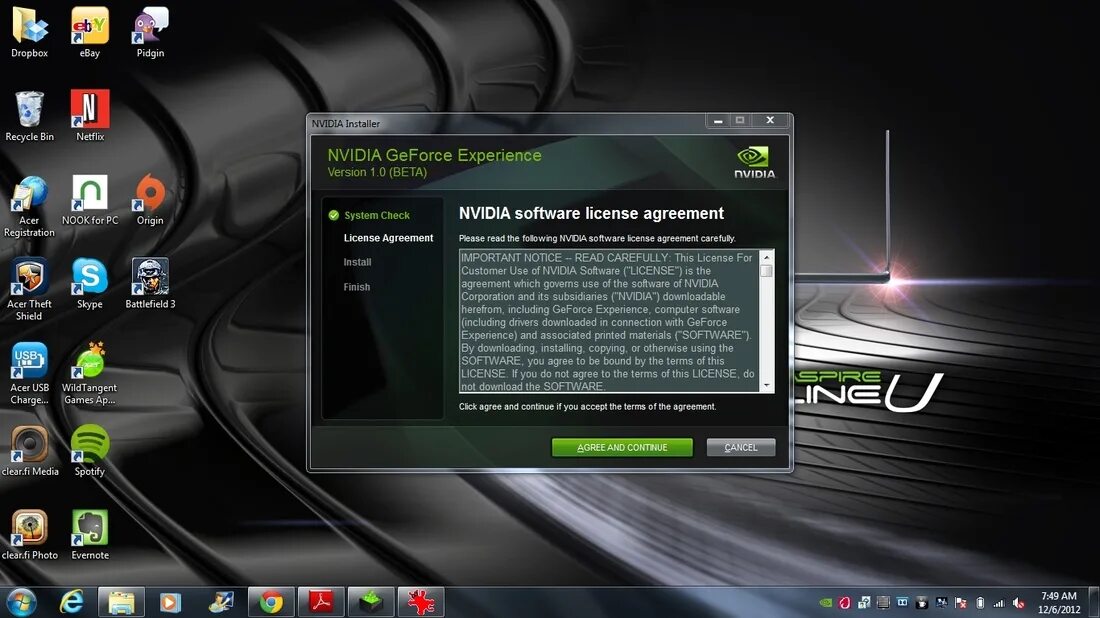Open the clock showing 7:49 AM
This screenshot has height=618, width=1100.
1059,603
